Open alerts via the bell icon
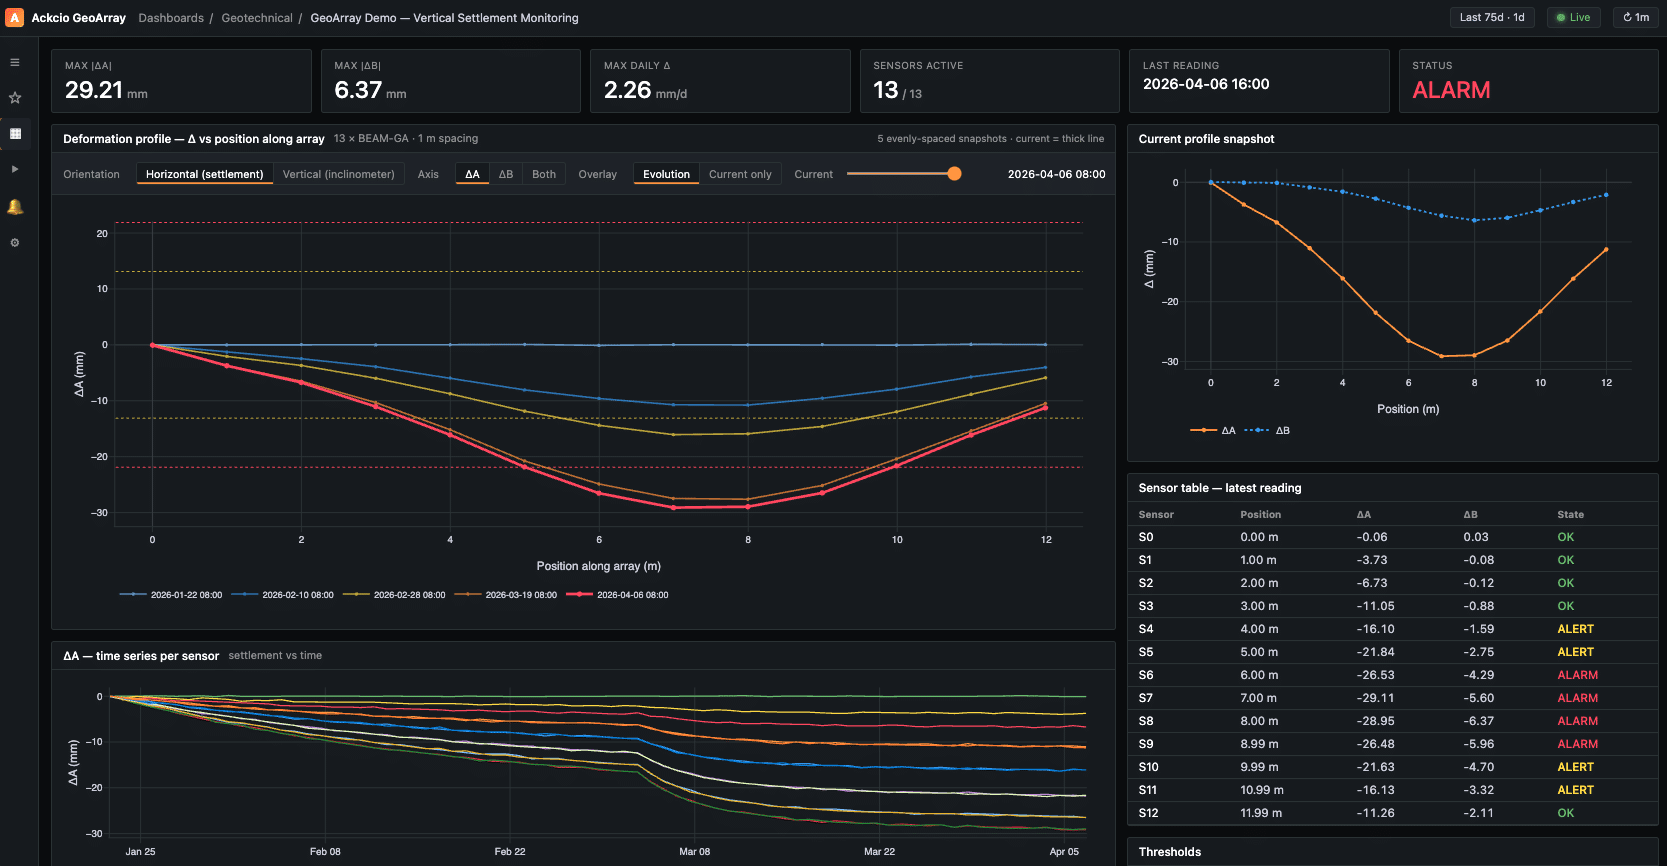Image resolution: width=1667 pixels, height=866 pixels. (15, 207)
